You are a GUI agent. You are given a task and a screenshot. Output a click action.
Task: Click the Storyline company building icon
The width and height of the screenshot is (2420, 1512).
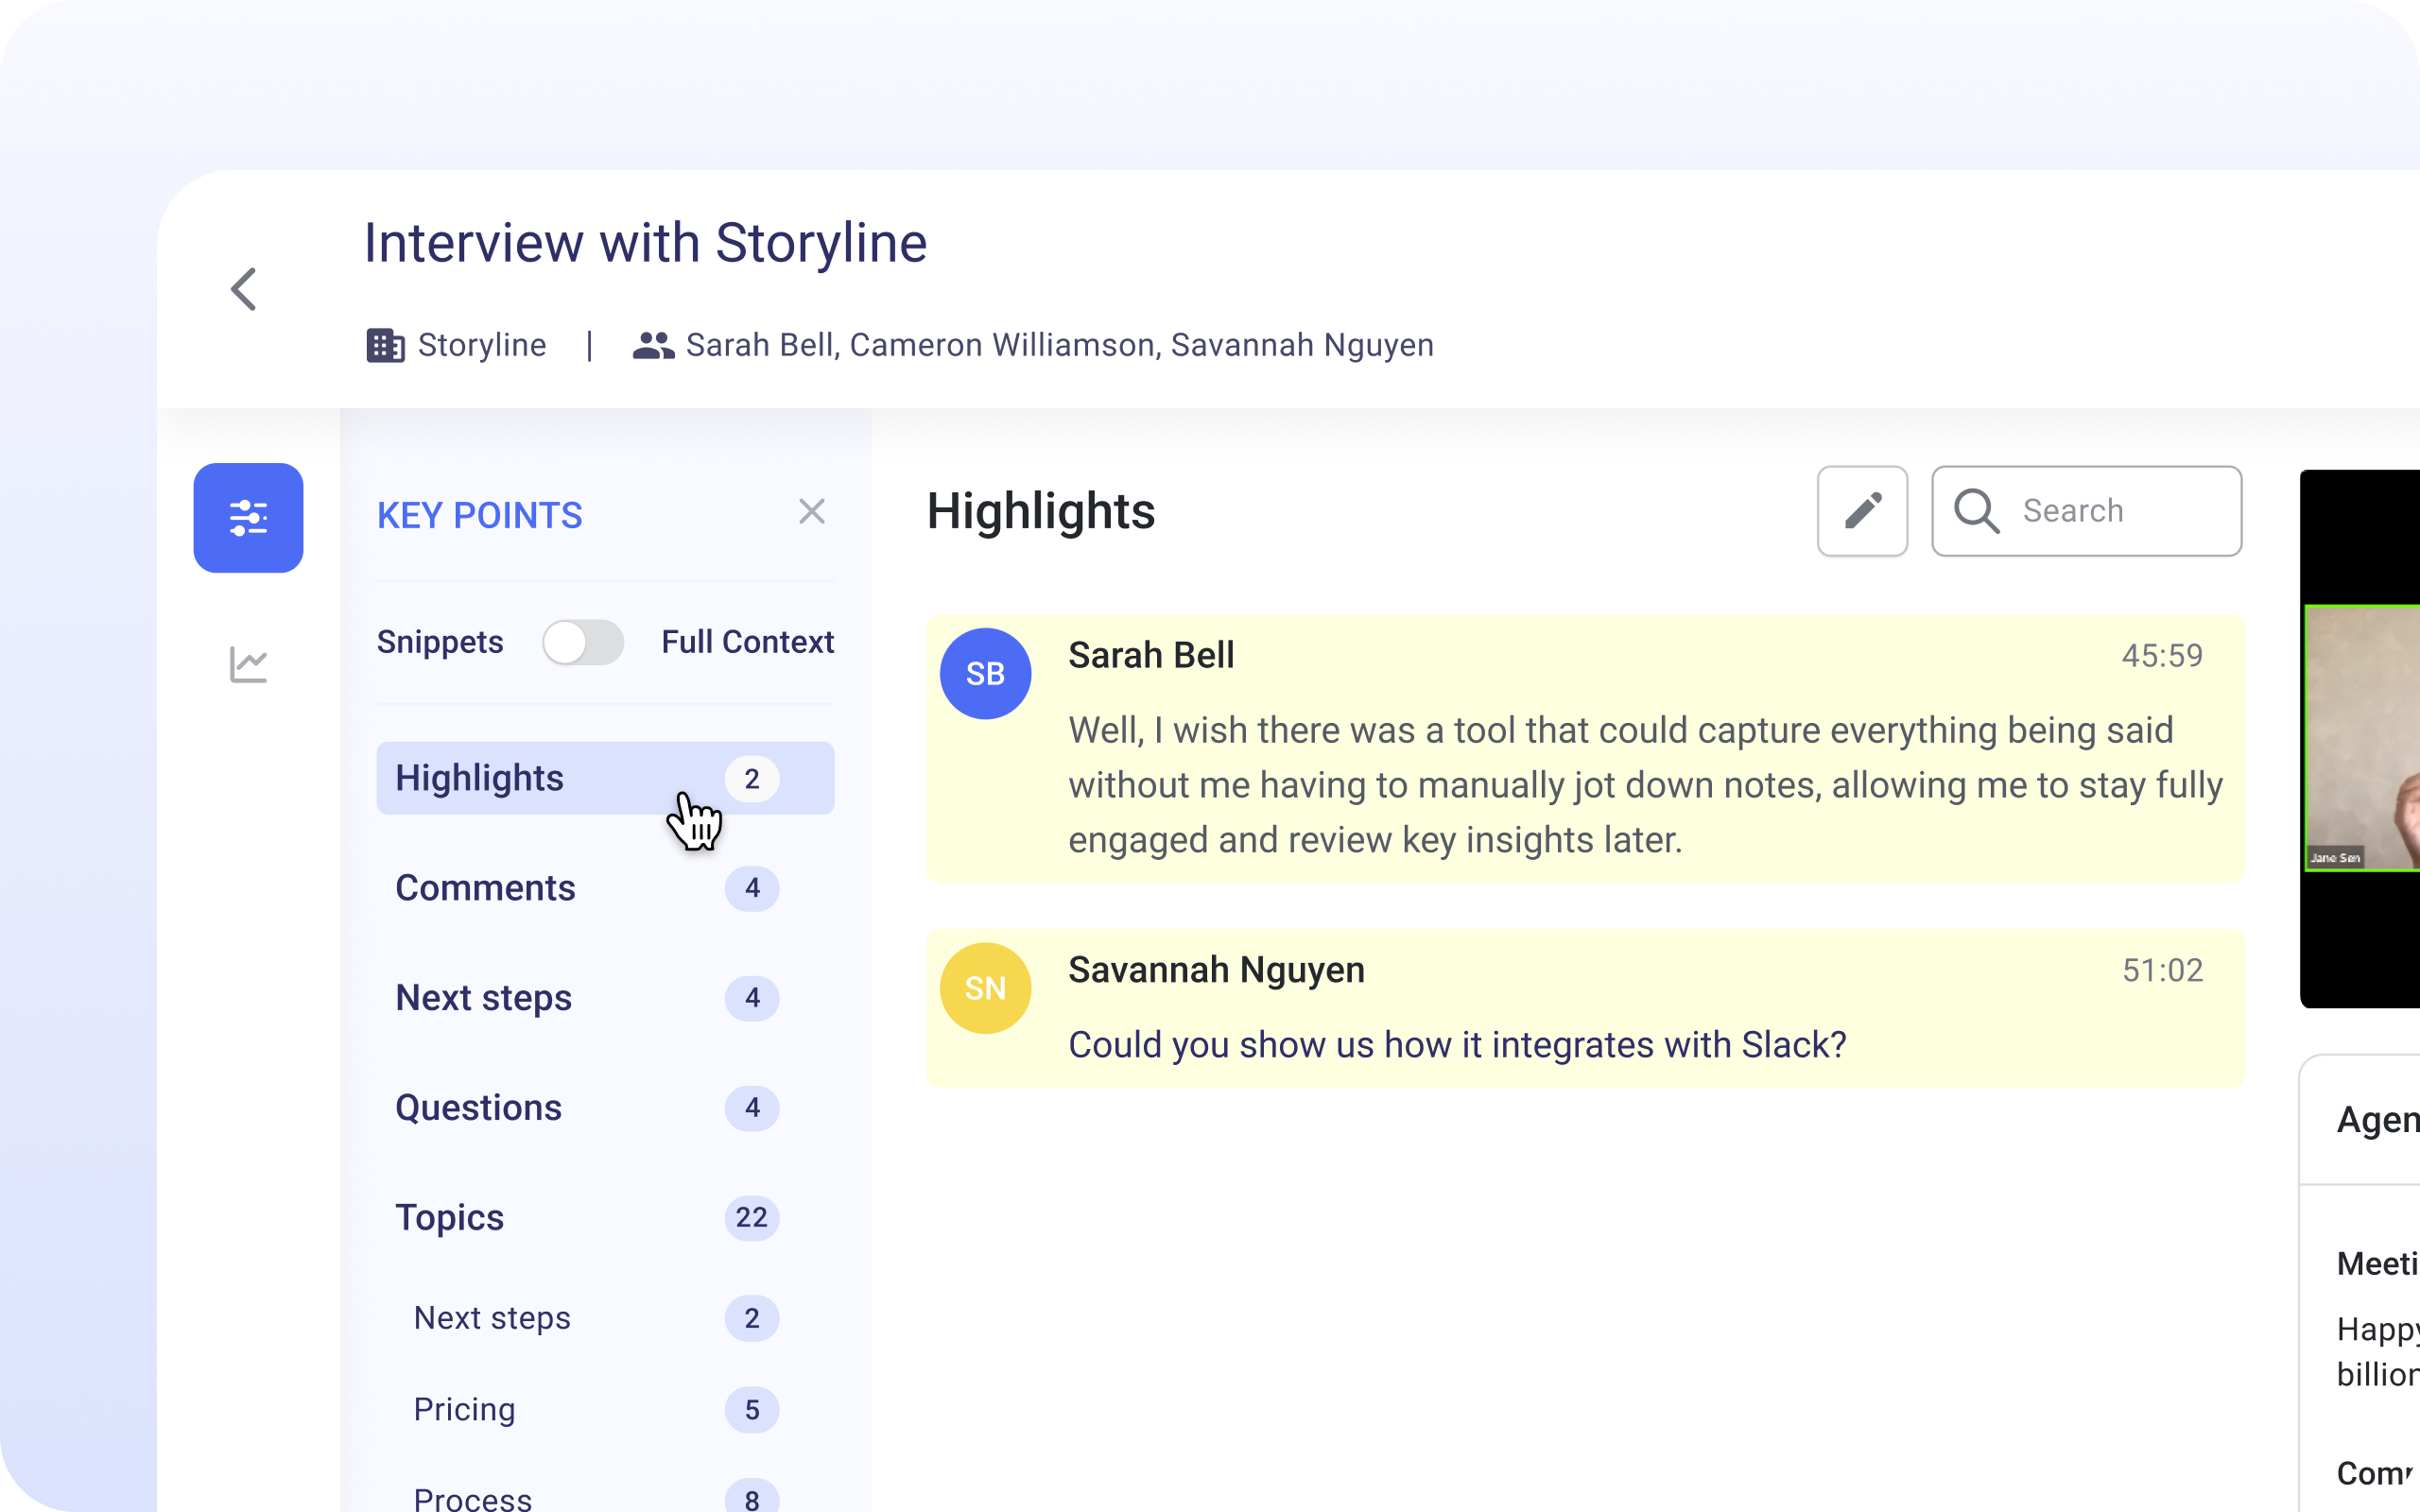click(x=385, y=345)
